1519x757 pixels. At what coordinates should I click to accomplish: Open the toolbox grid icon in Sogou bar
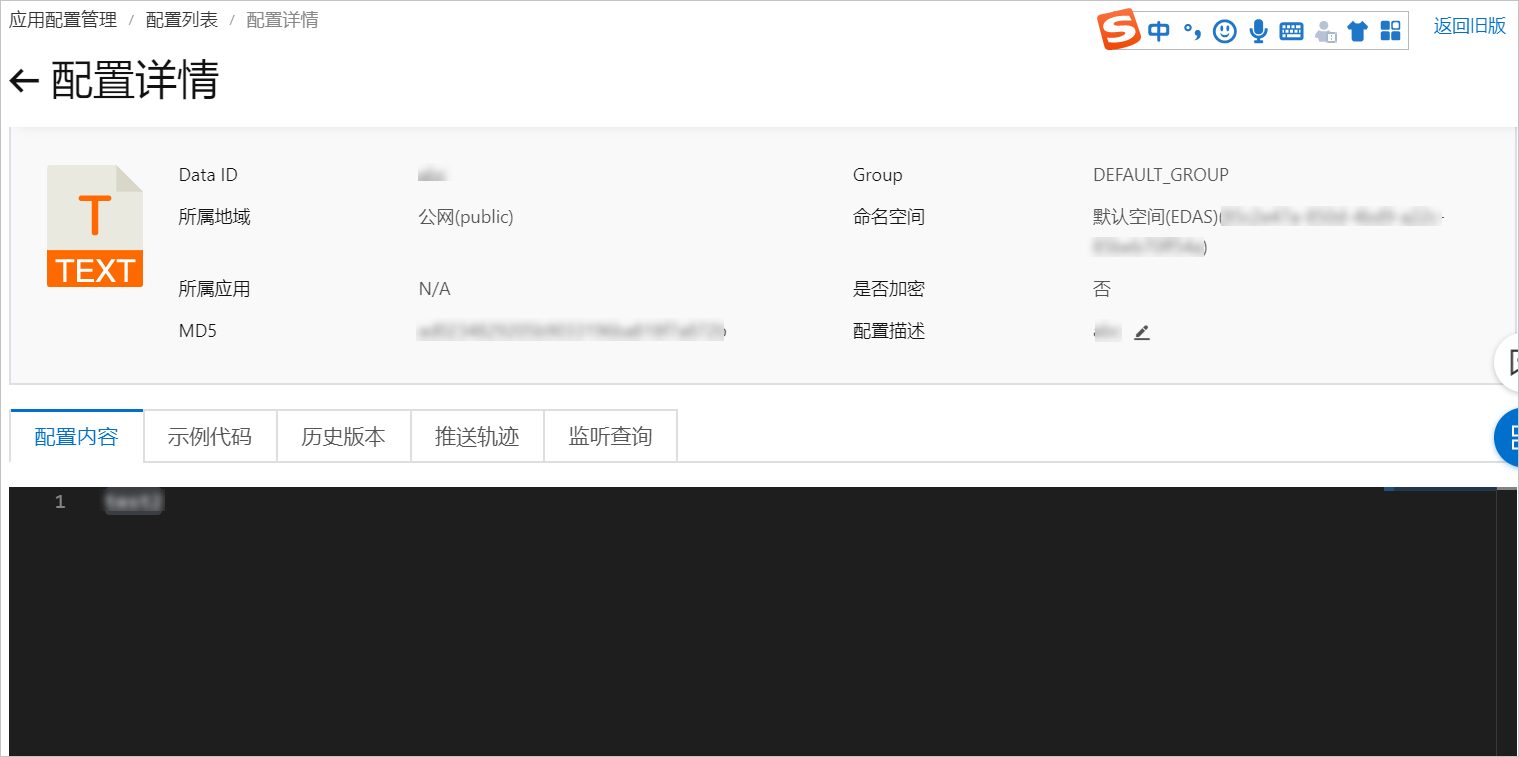point(1390,31)
